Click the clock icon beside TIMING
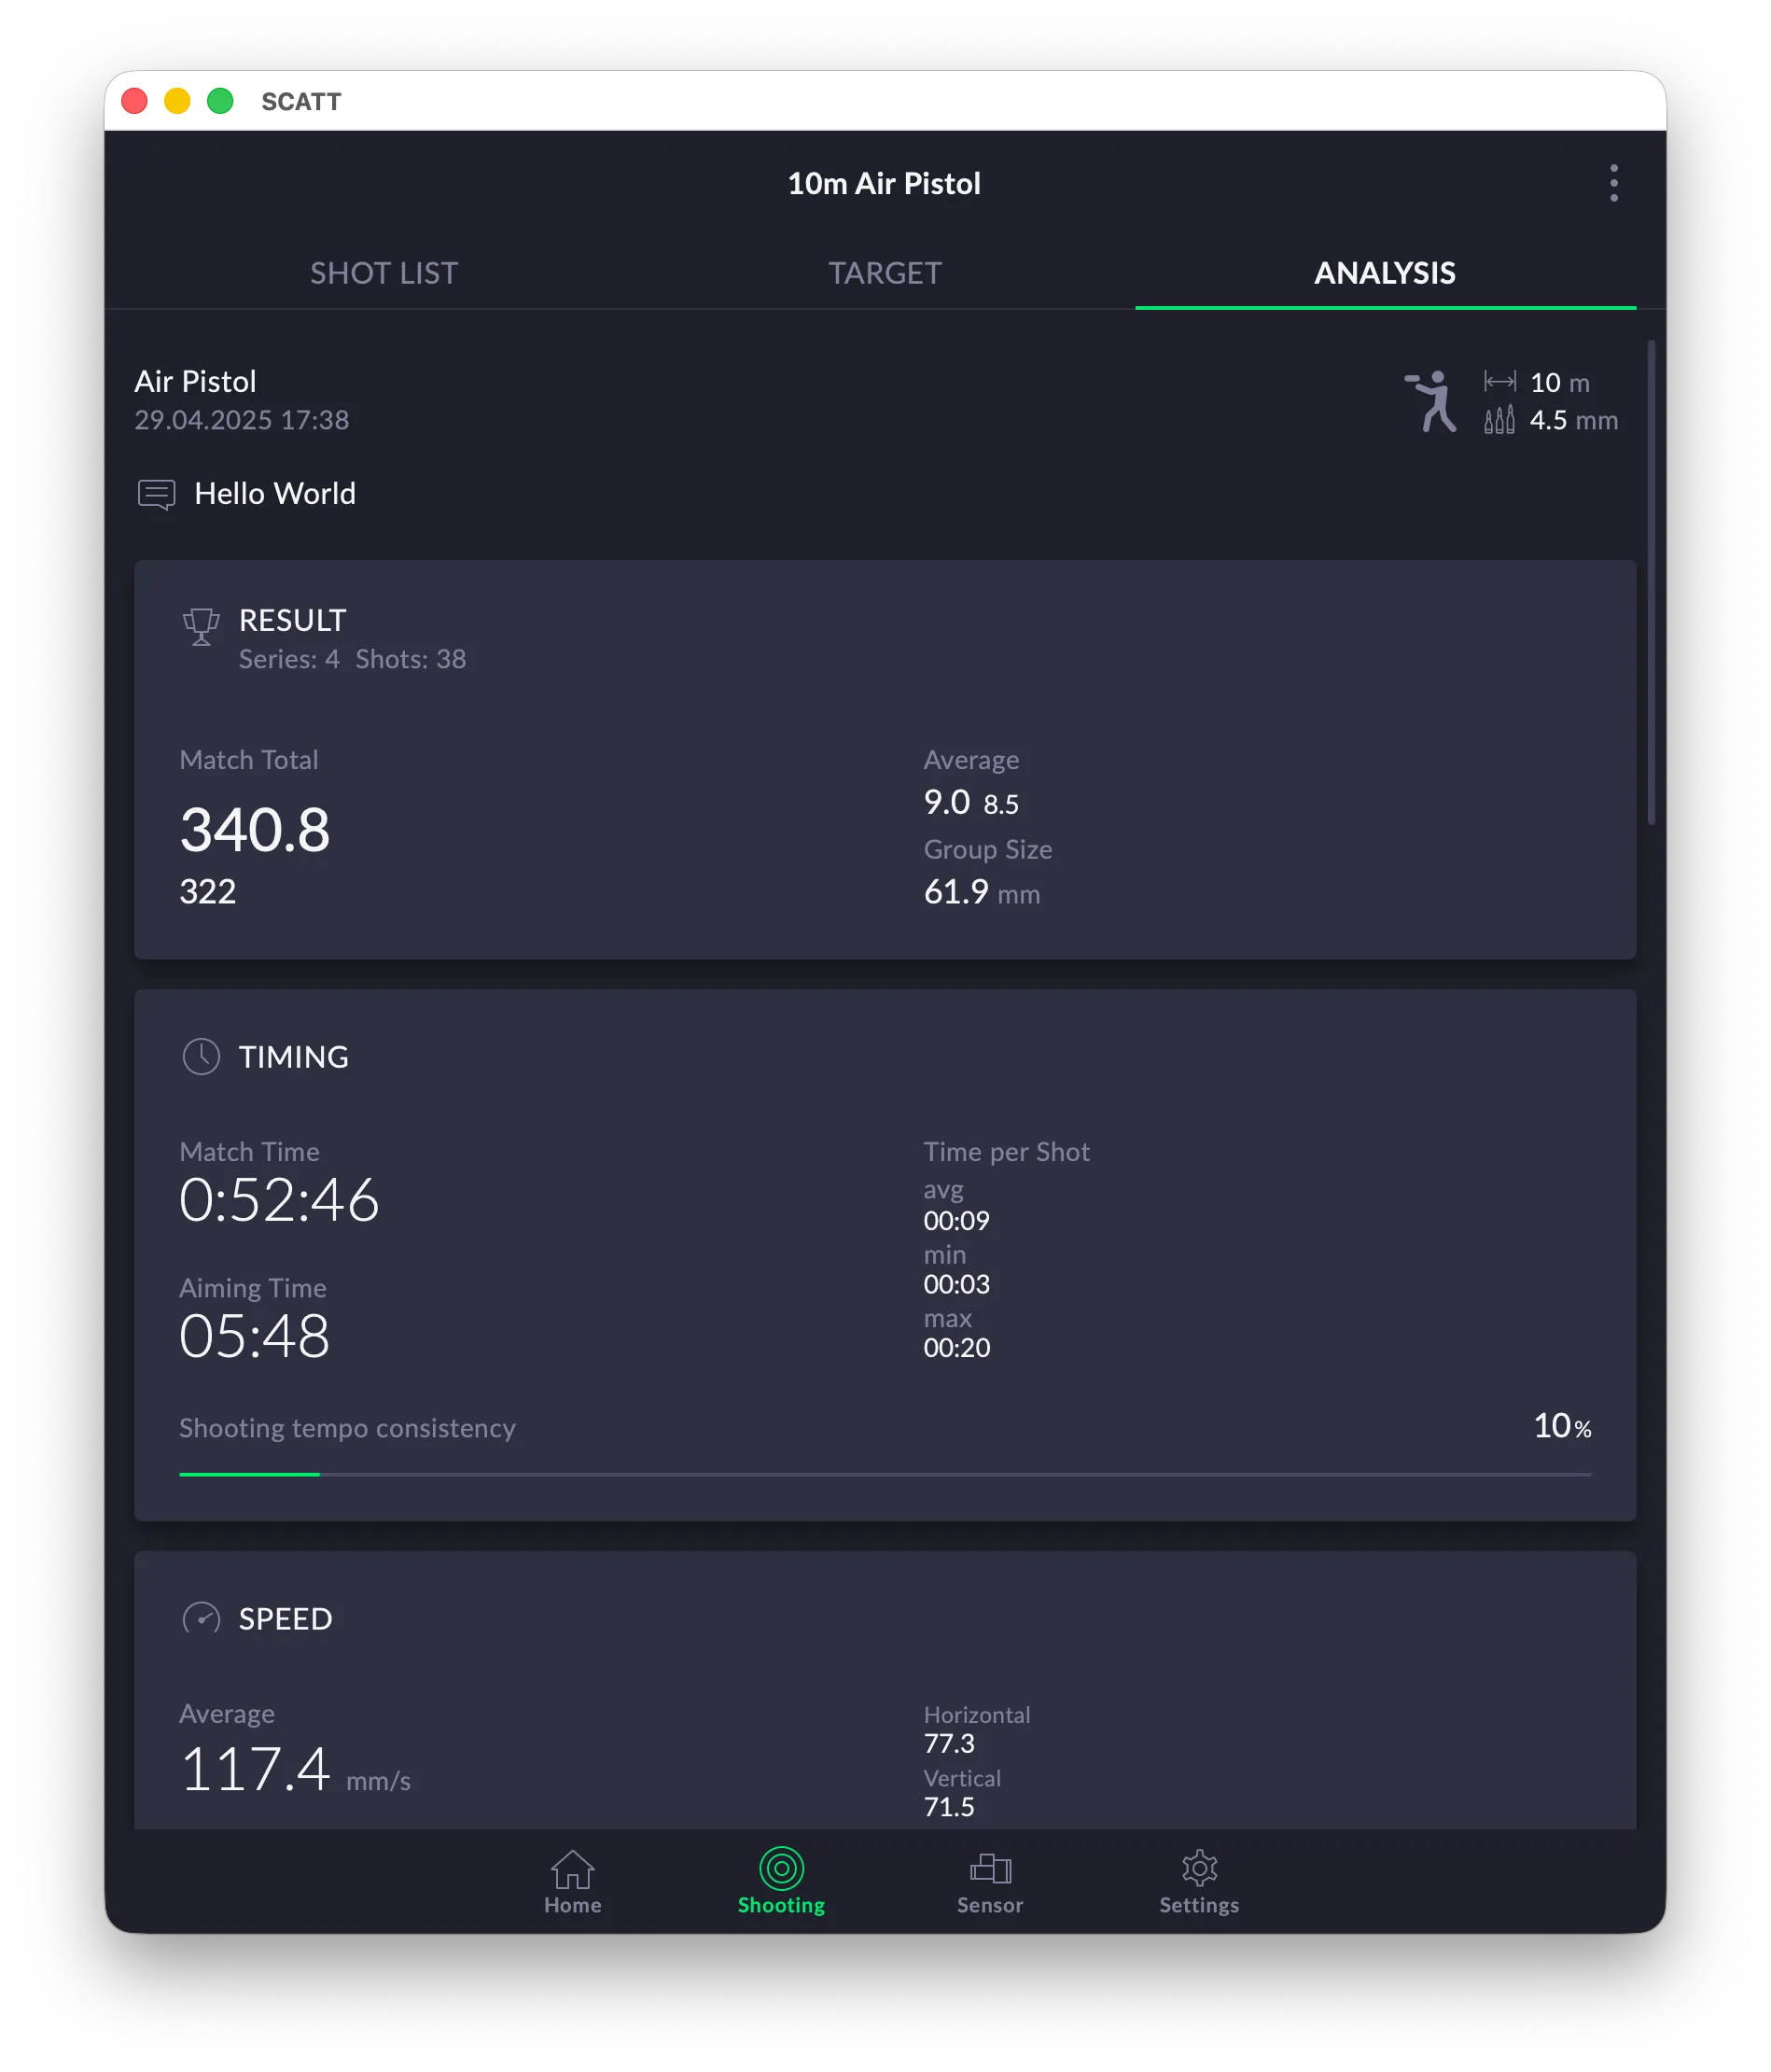The height and width of the screenshot is (2072, 1771). [200, 1056]
